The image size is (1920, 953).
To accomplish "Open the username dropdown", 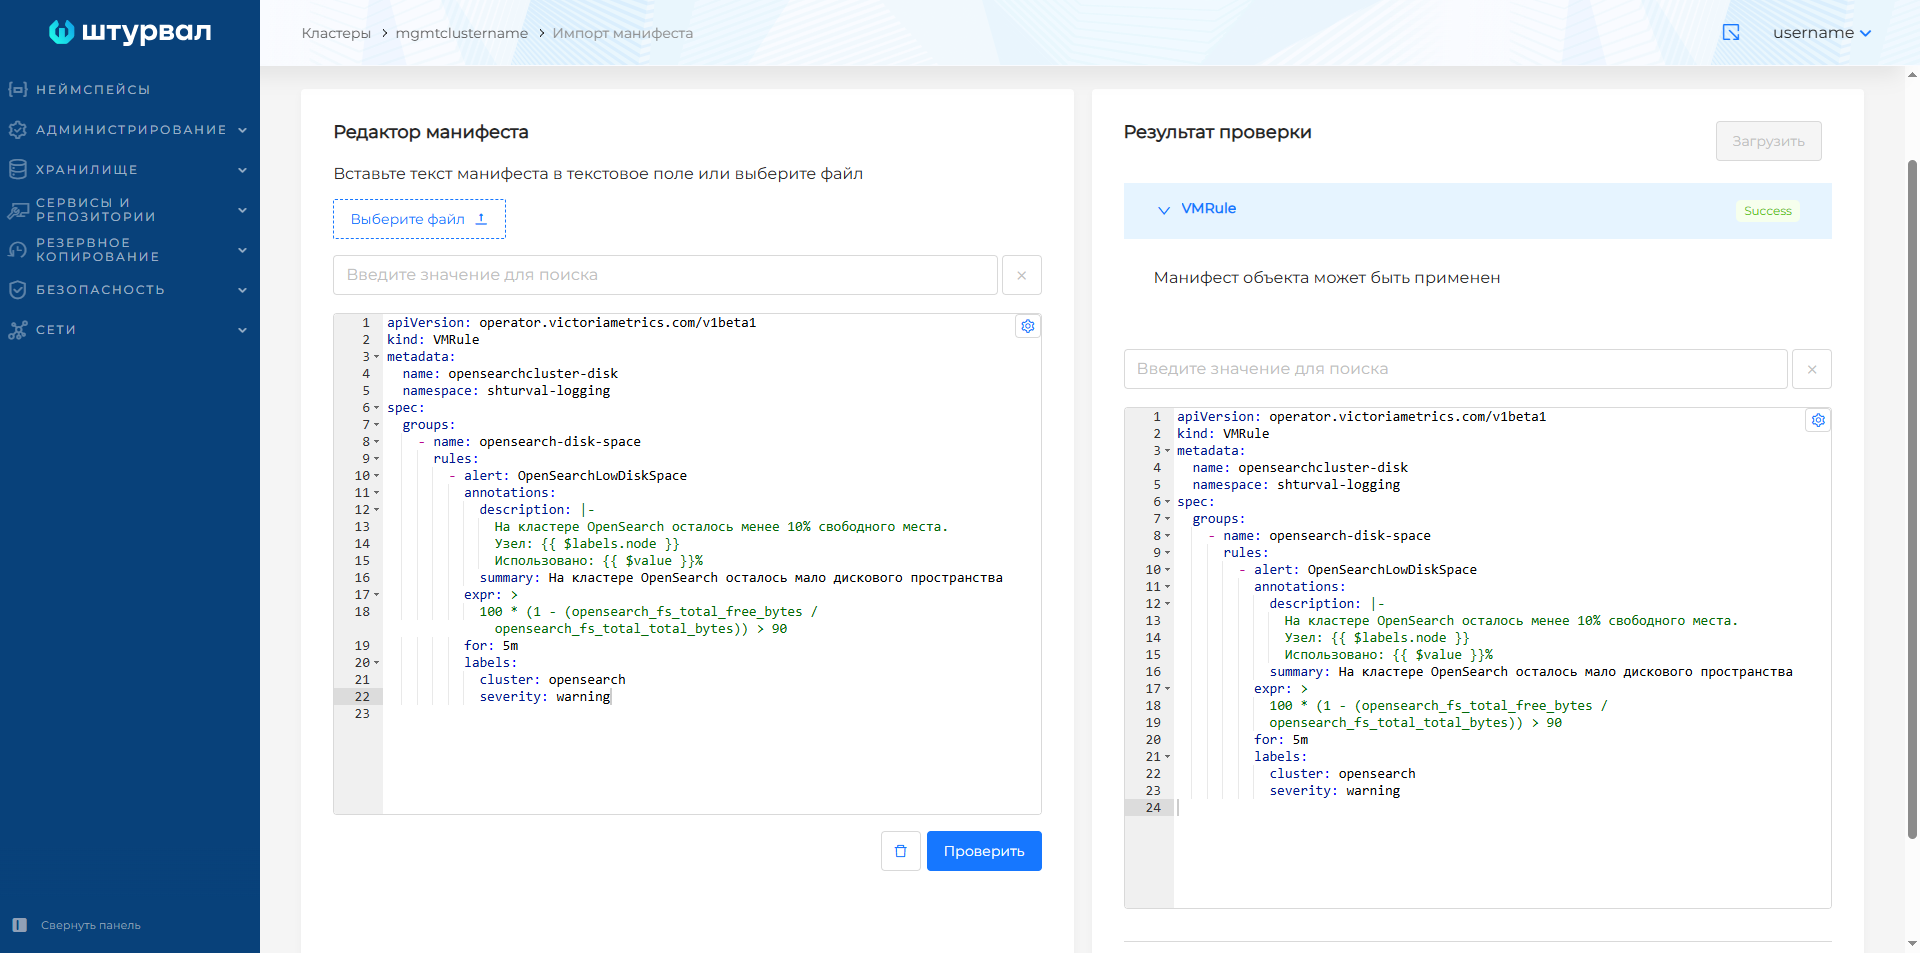I will coord(1821,33).
